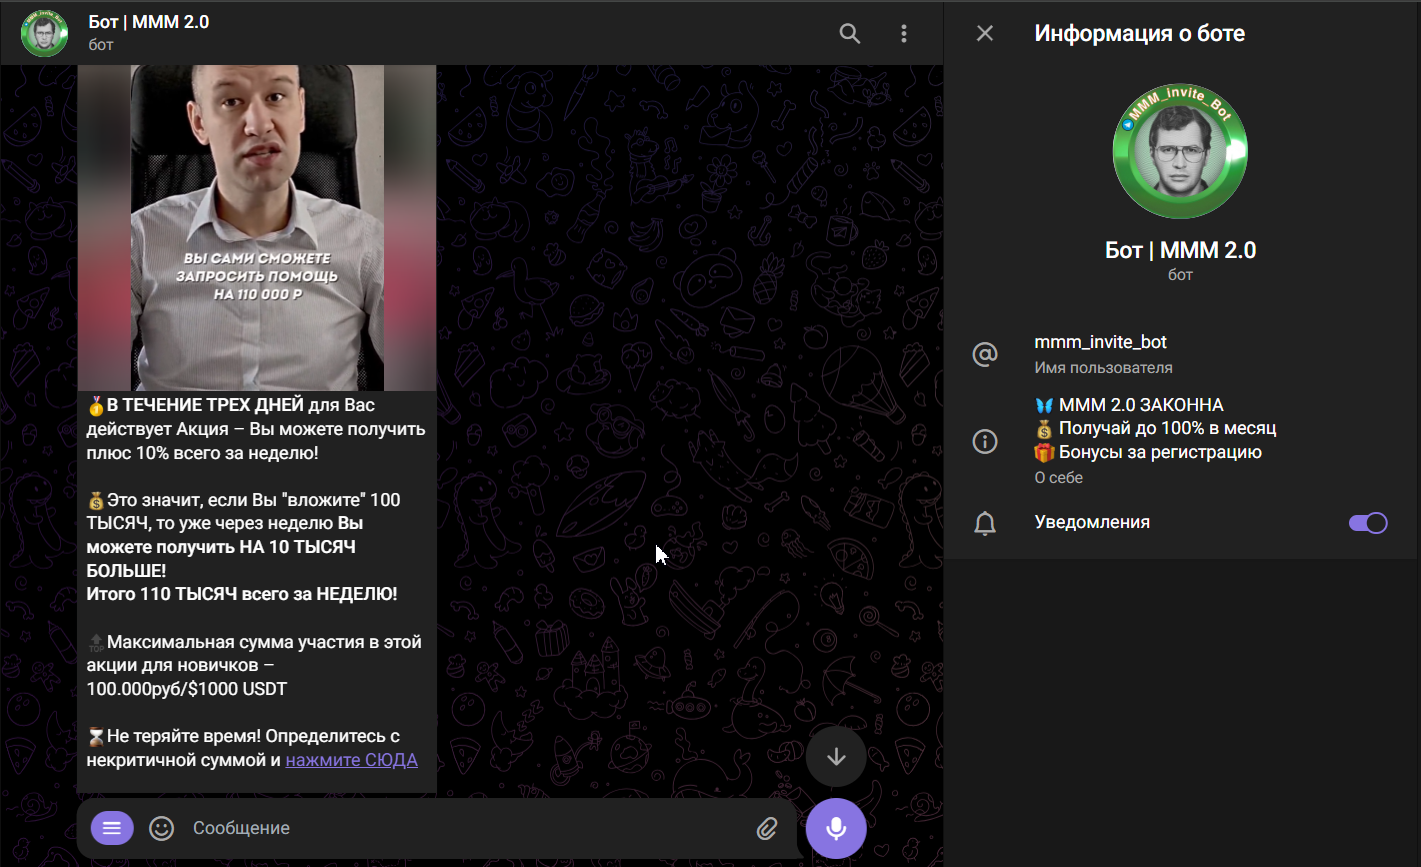Open the emoji picker
This screenshot has height=867, width=1421.
[161, 828]
